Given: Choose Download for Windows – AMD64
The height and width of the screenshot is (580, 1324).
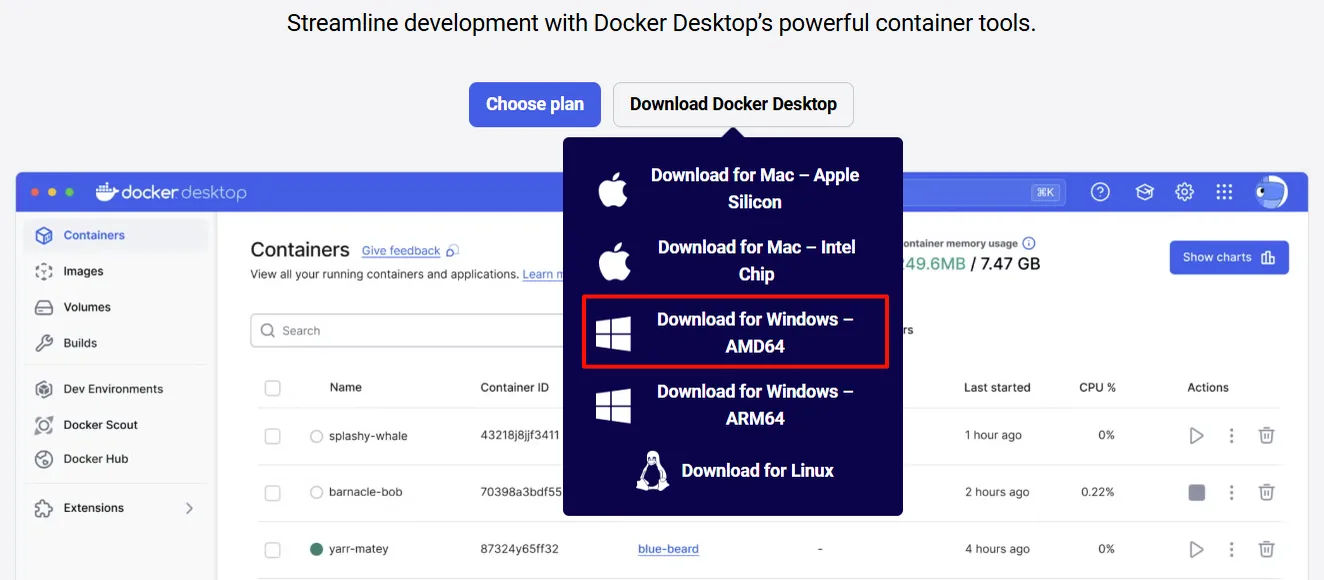Looking at the screenshot, I should tap(735, 332).
